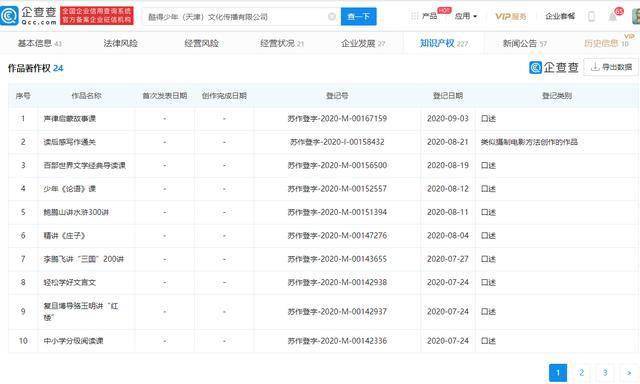Viewport: 640px width, 384px height.
Task: Select work name 精讲《庄子》
Action: click(x=64, y=235)
